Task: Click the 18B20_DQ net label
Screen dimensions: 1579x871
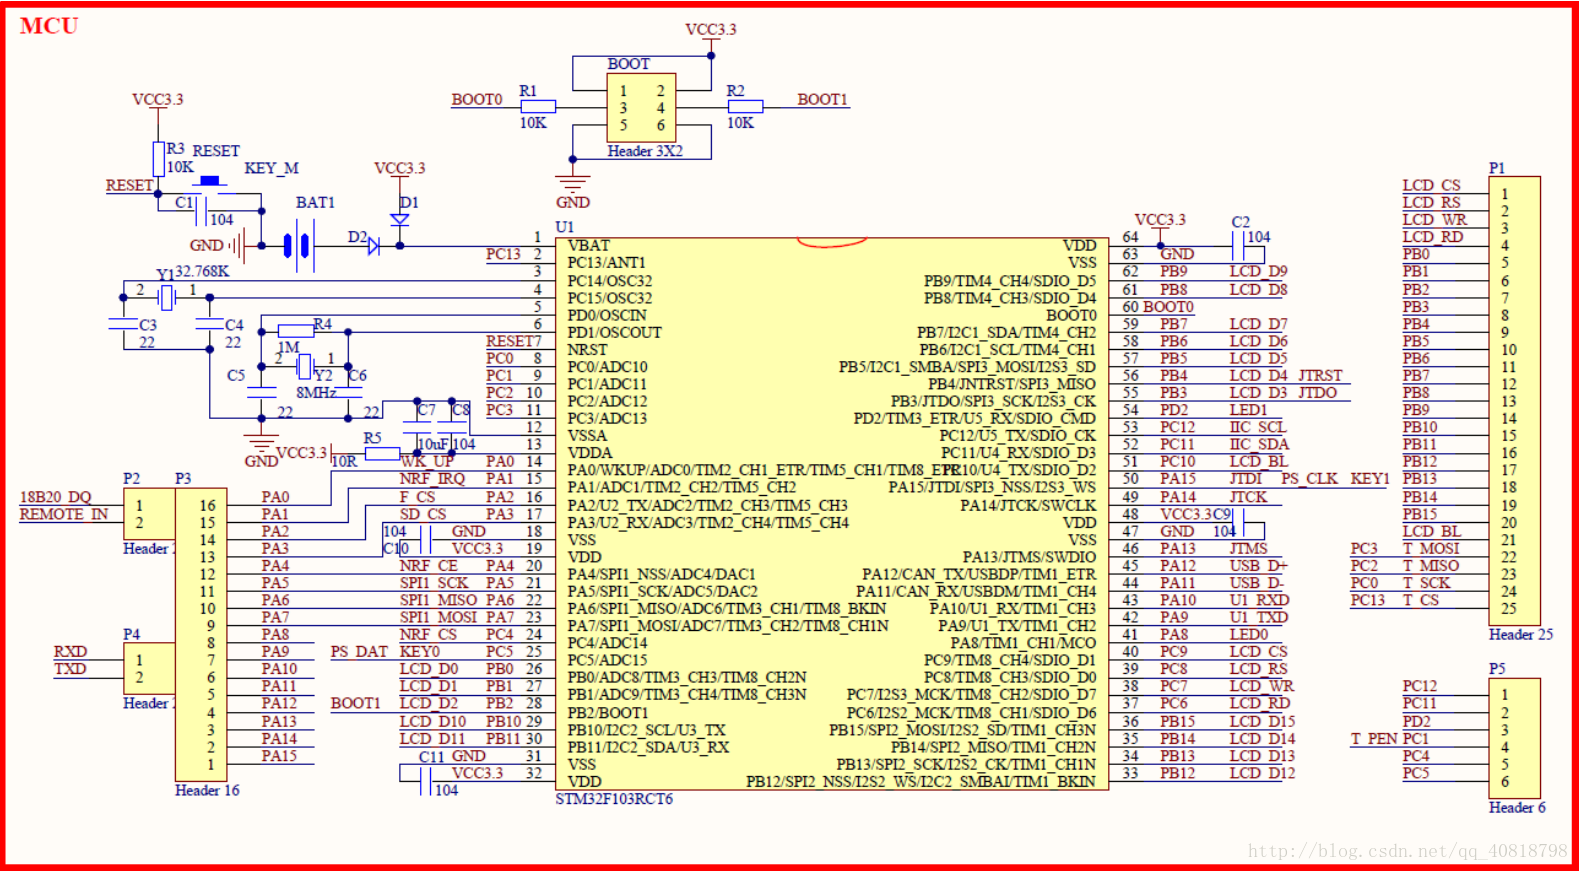Action: (x=55, y=497)
